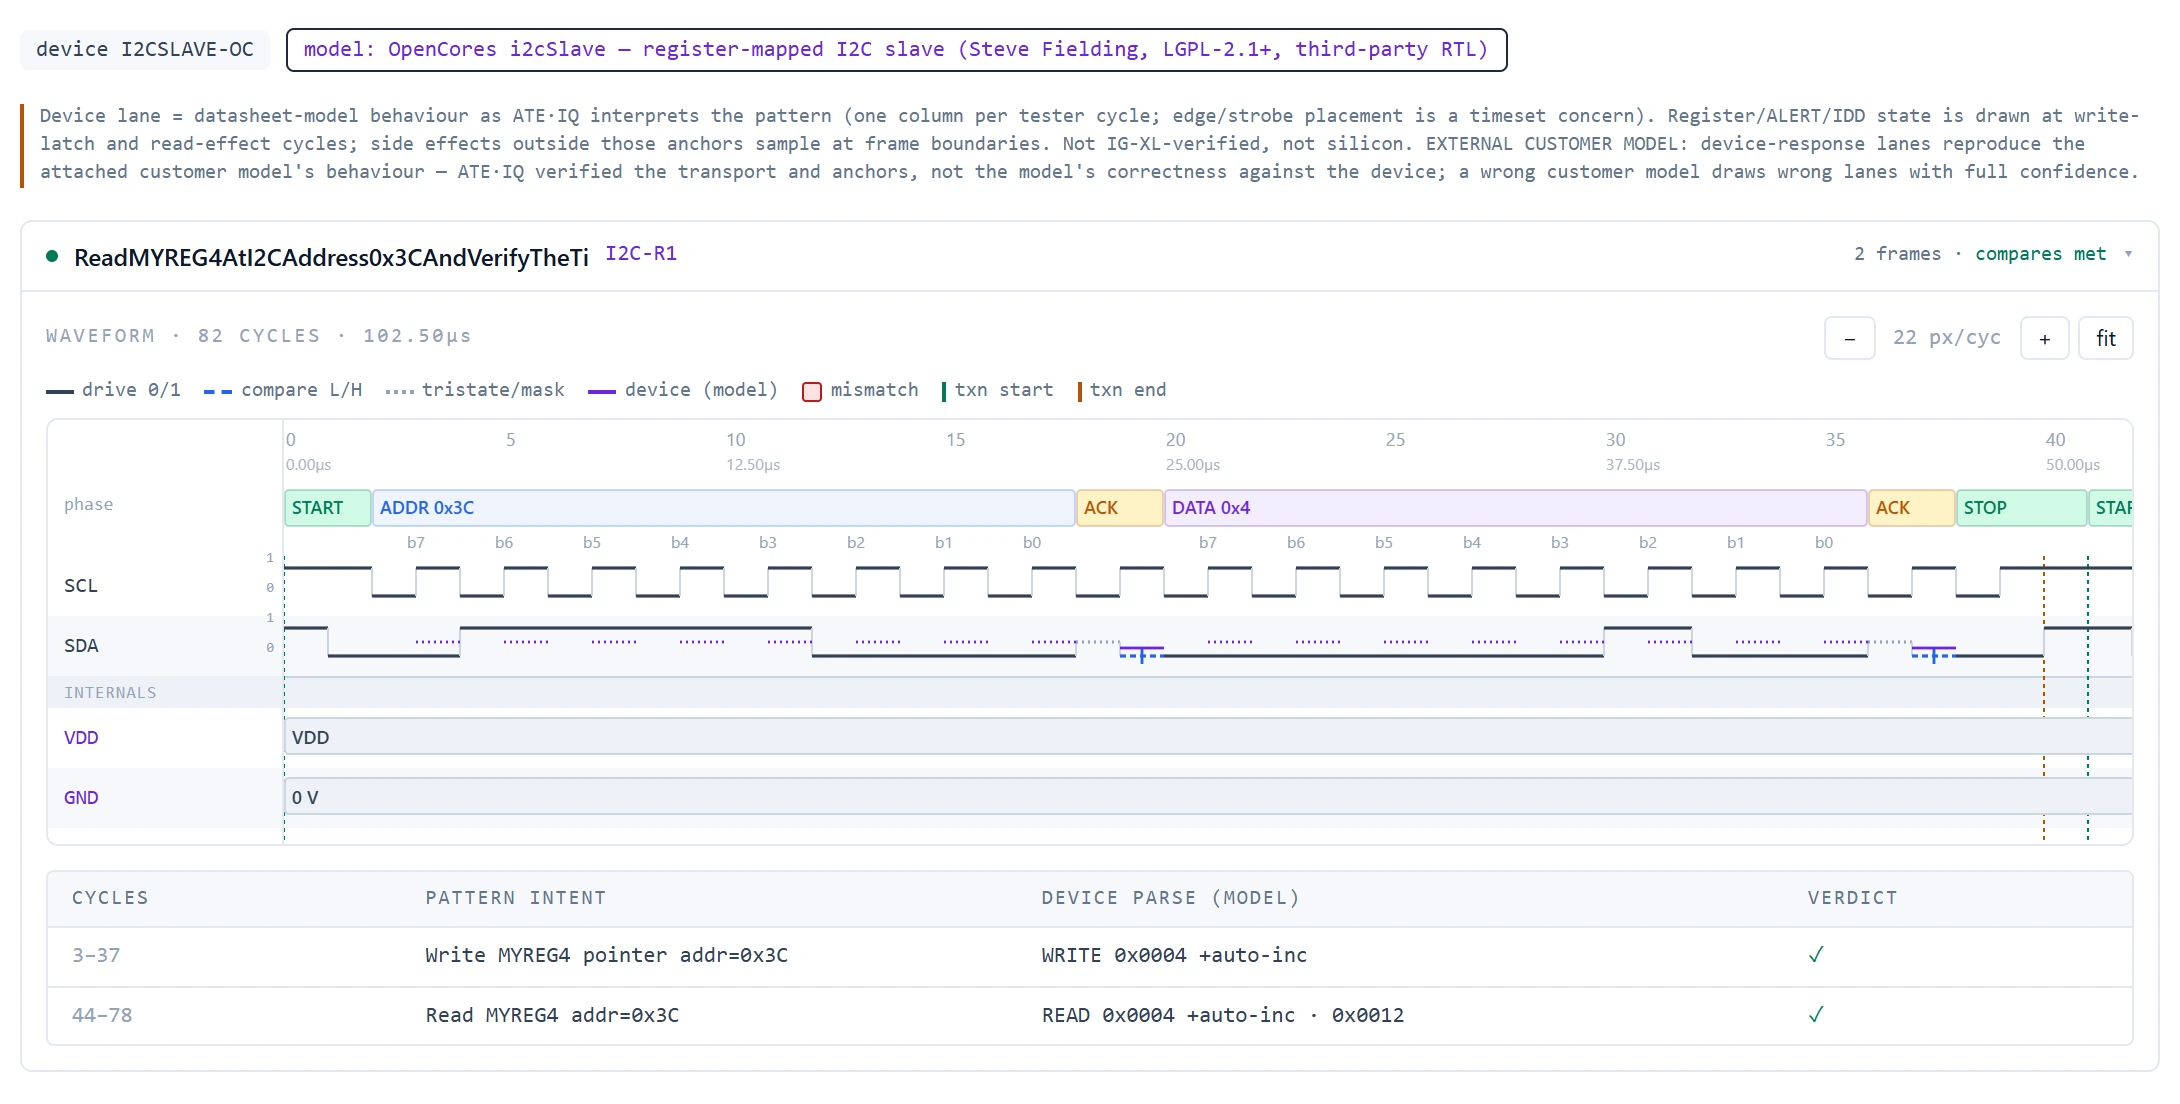This screenshot has height=1104, width=2180.
Task: Click the VDD lane value bar
Action: pyautogui.click(x=1208, y=737)
